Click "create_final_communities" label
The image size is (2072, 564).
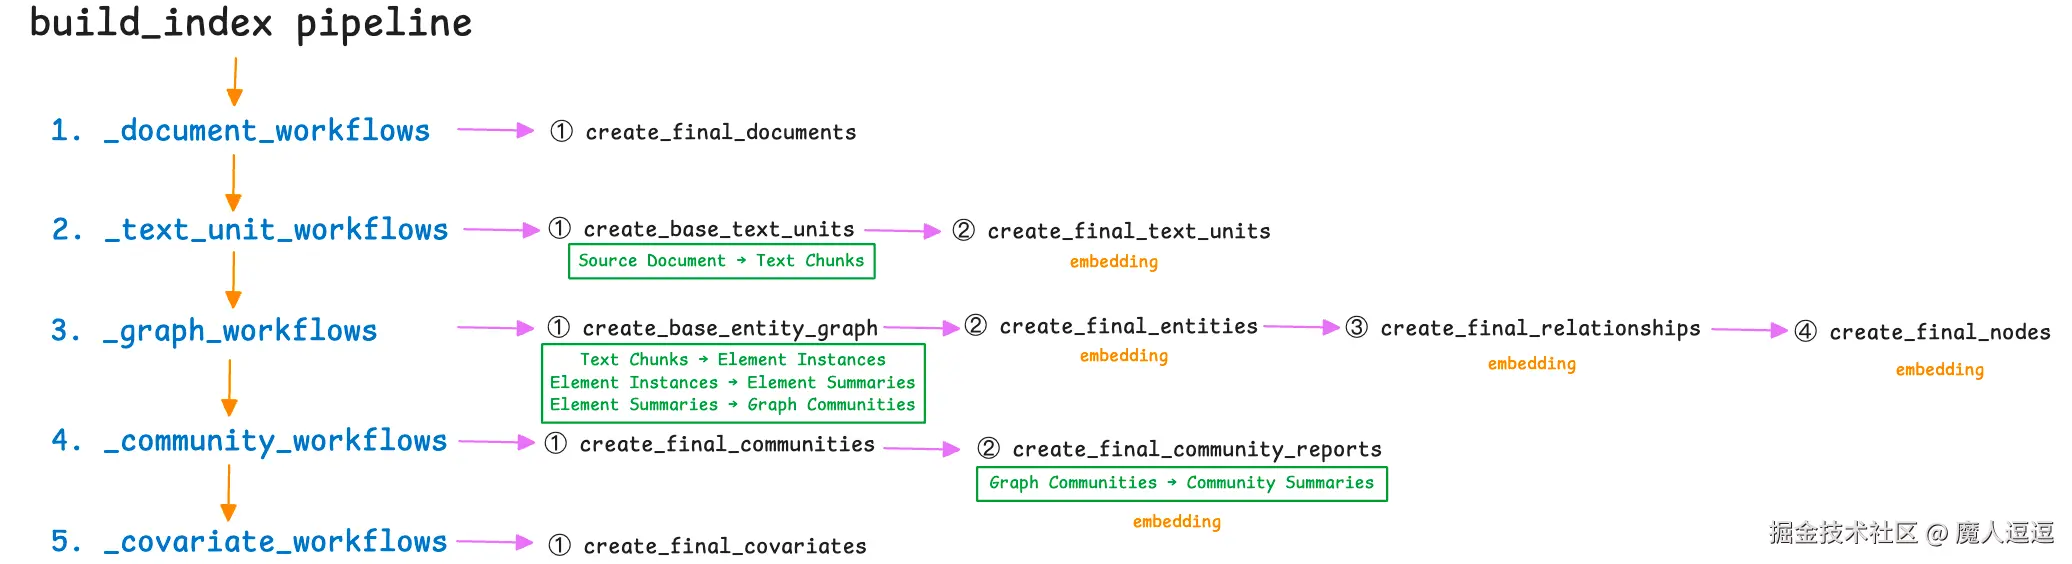(727, 444)
